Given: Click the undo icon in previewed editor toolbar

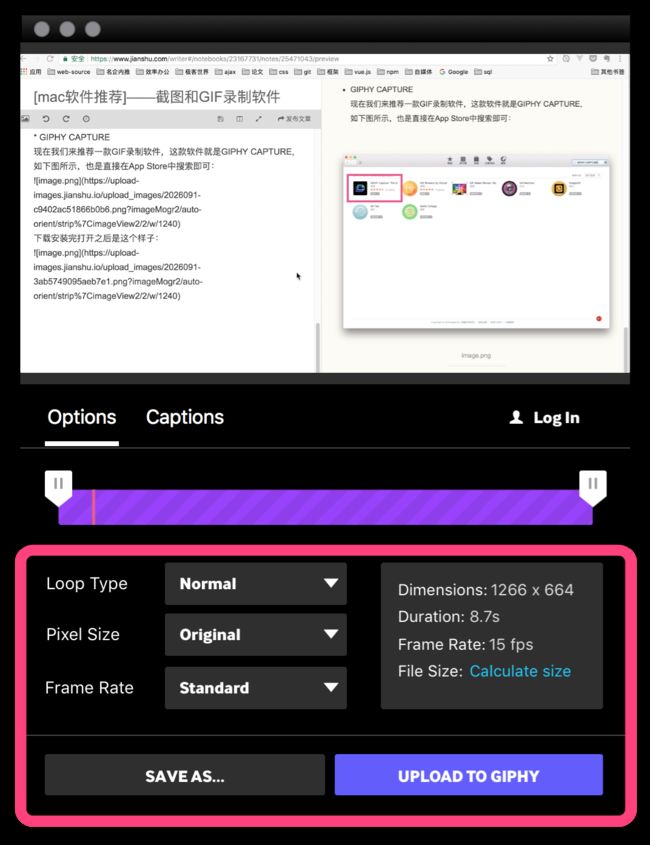Looking at the screenshot, I should click(46, 119).
